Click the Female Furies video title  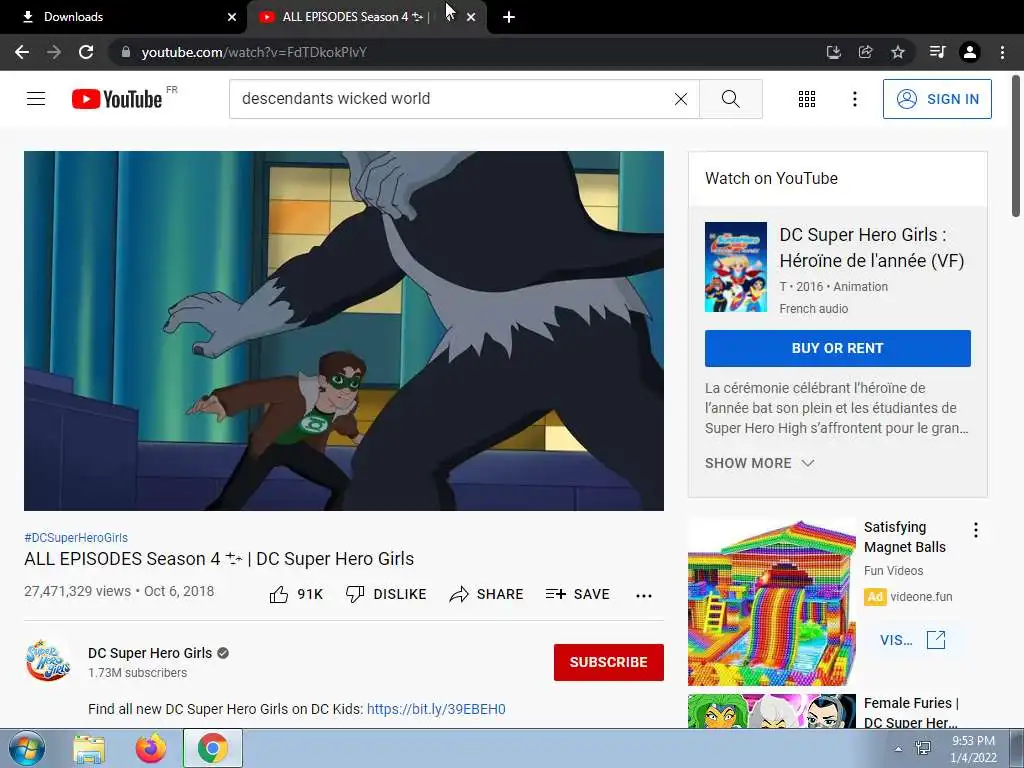click(x=911, y=712)
